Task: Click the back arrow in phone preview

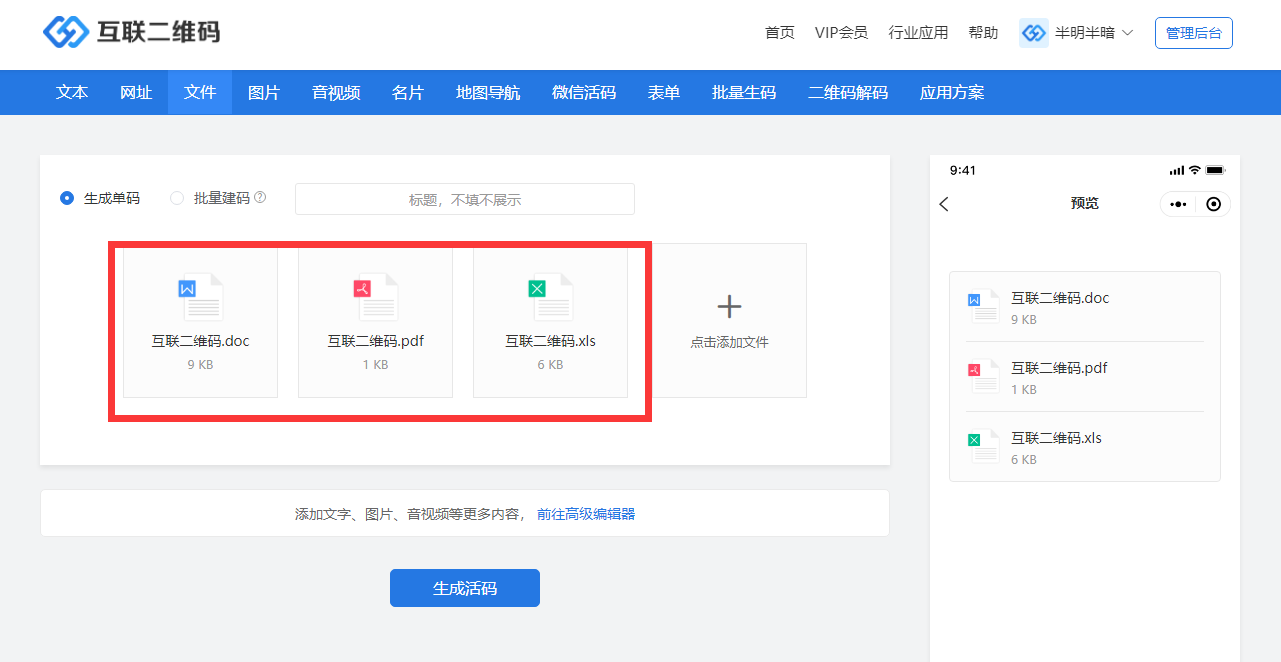Action: (x=945, y=204)
